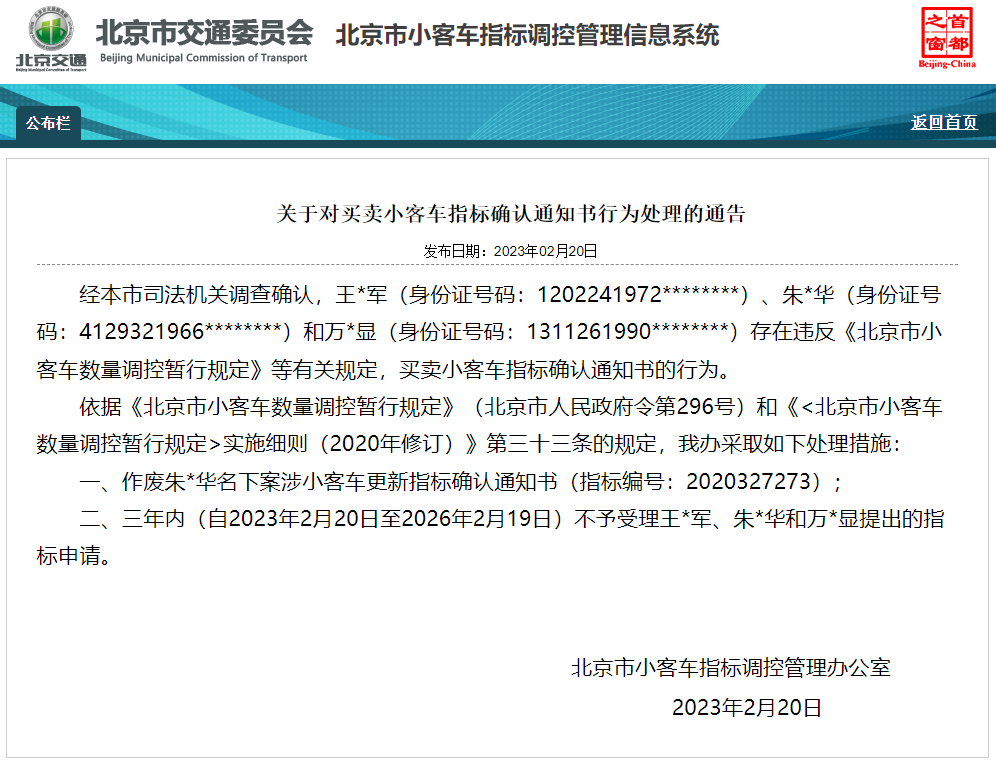Click the 北京交通 text under the logo
The width and height of the screenshot is (996, 763).
coord(51,60)
